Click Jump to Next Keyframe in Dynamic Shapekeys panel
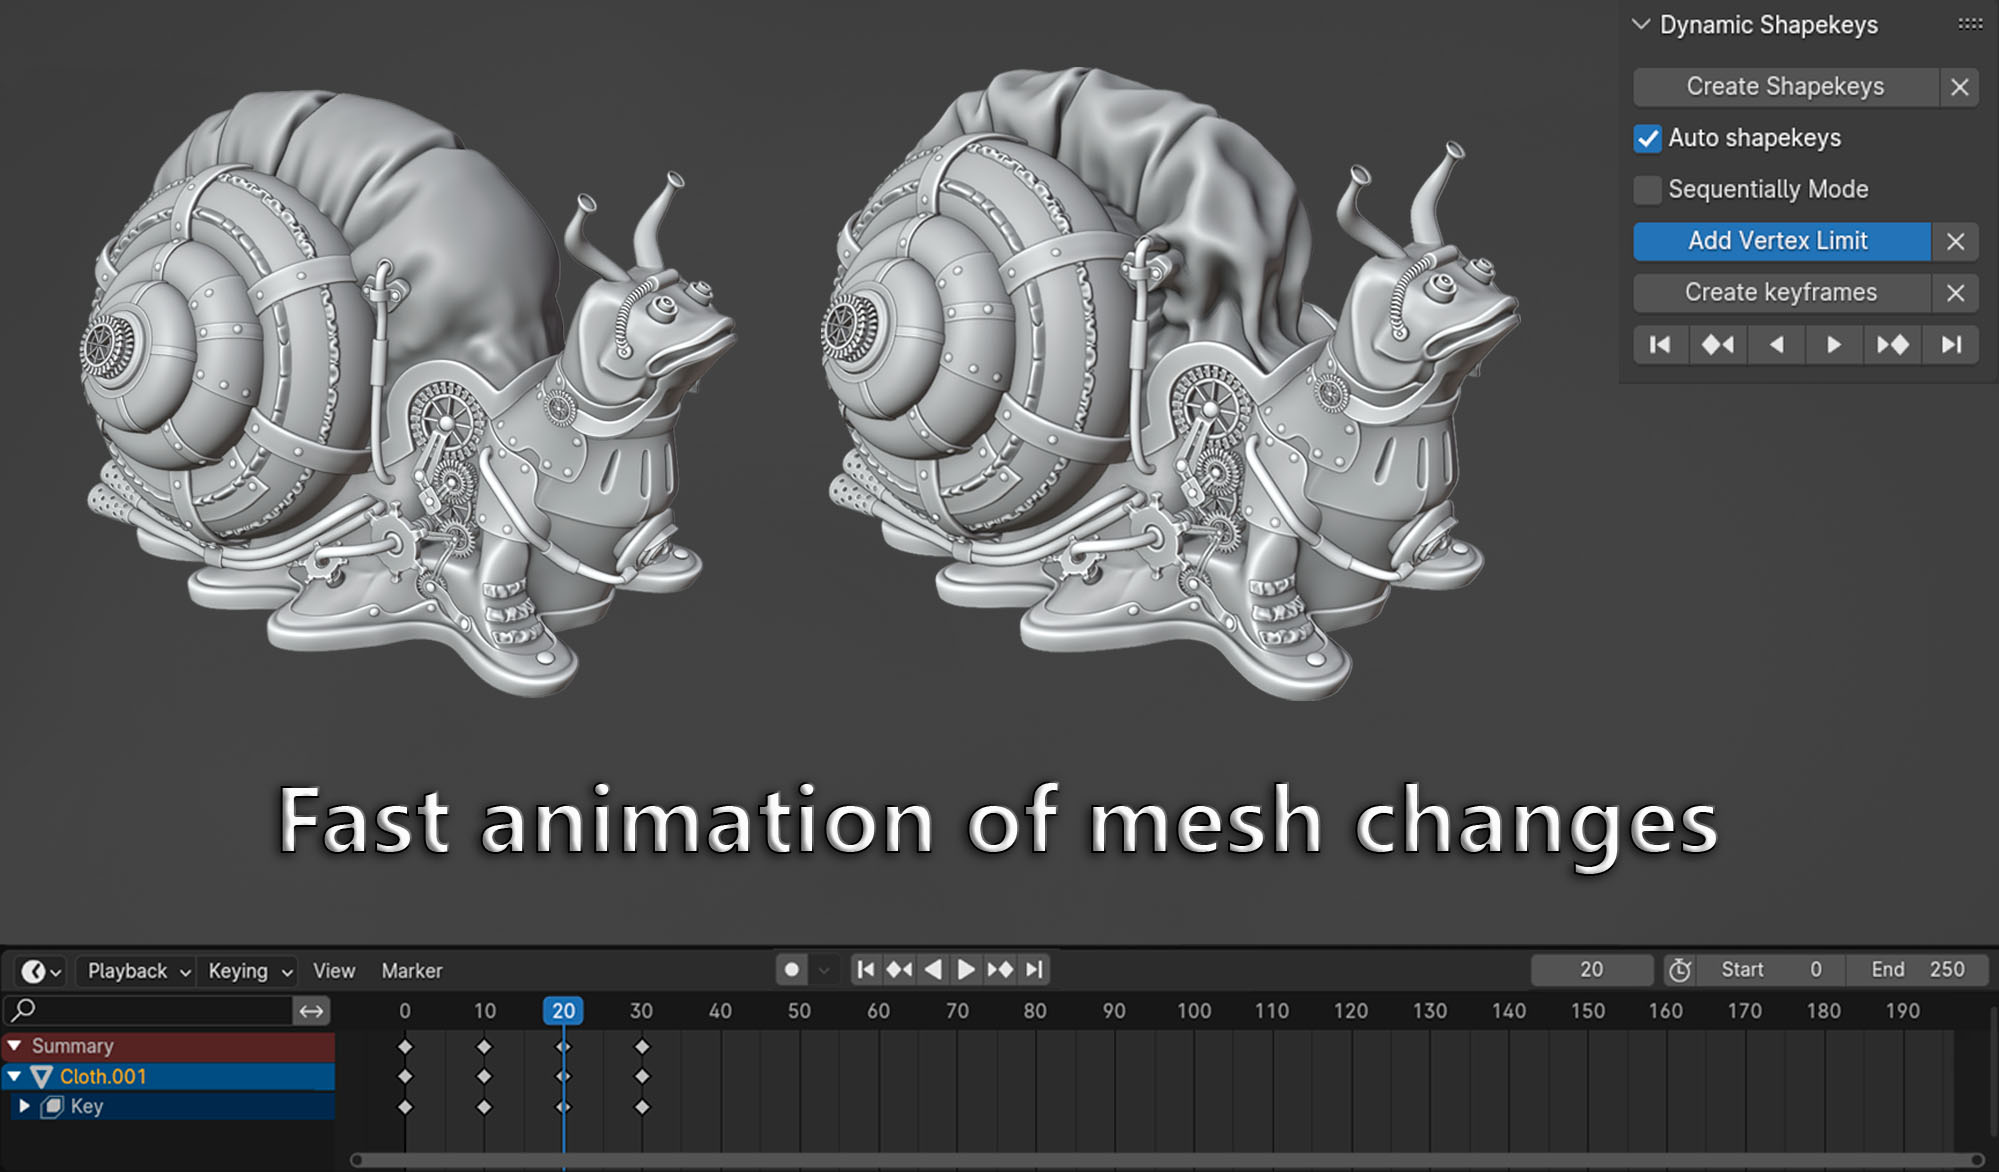Image resolution: width=1999 pixels, height=1172 pixels. [1892, 344]
